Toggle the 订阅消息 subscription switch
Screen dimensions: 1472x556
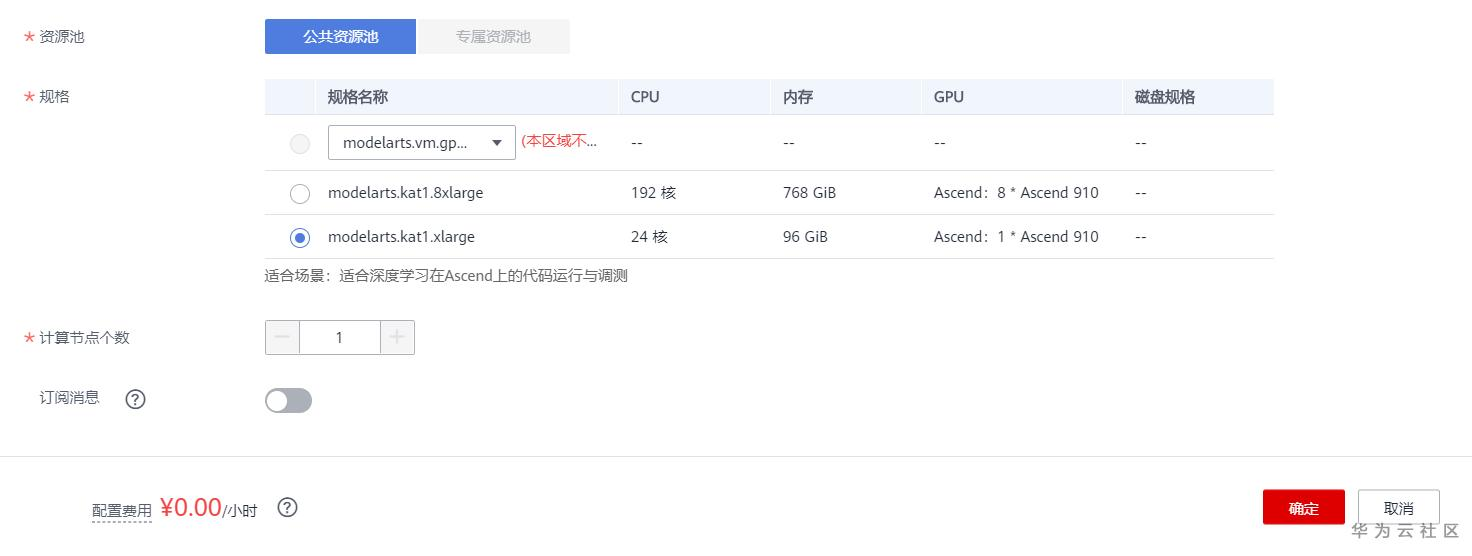[x=288, y=401]
